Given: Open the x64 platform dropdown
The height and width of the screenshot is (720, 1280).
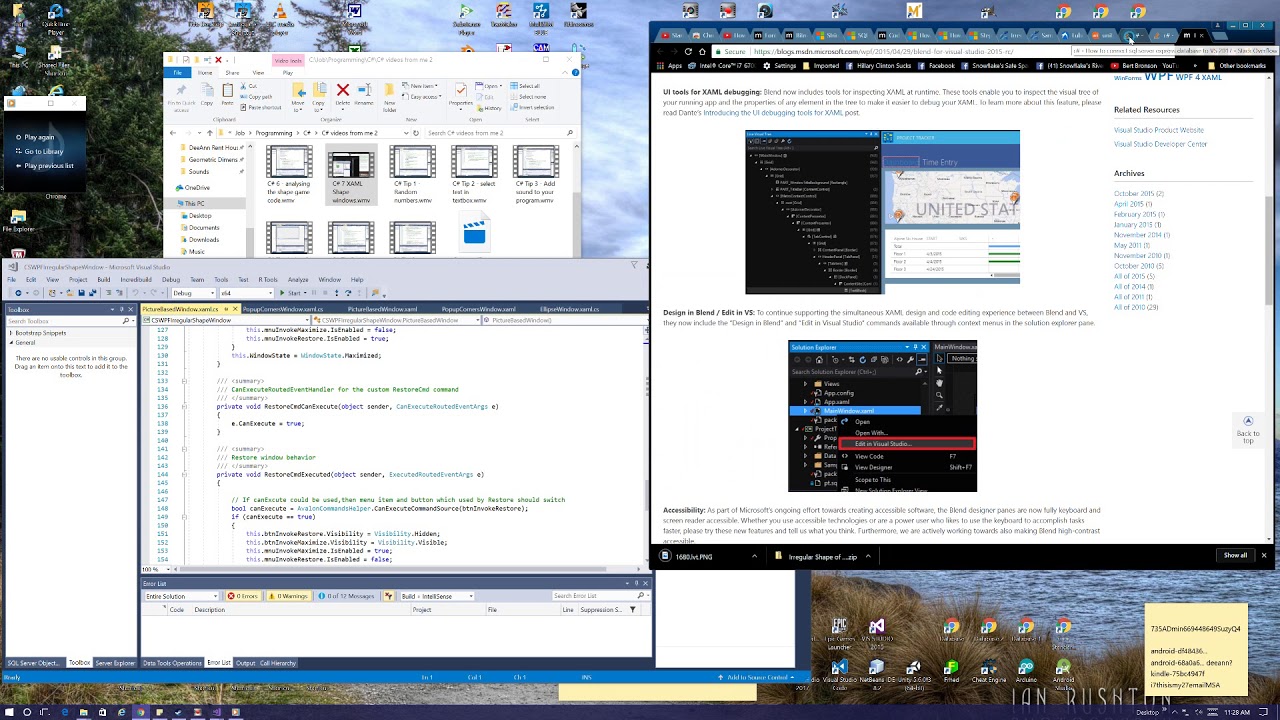Looking at the screenshot, I should coord(246,293).
